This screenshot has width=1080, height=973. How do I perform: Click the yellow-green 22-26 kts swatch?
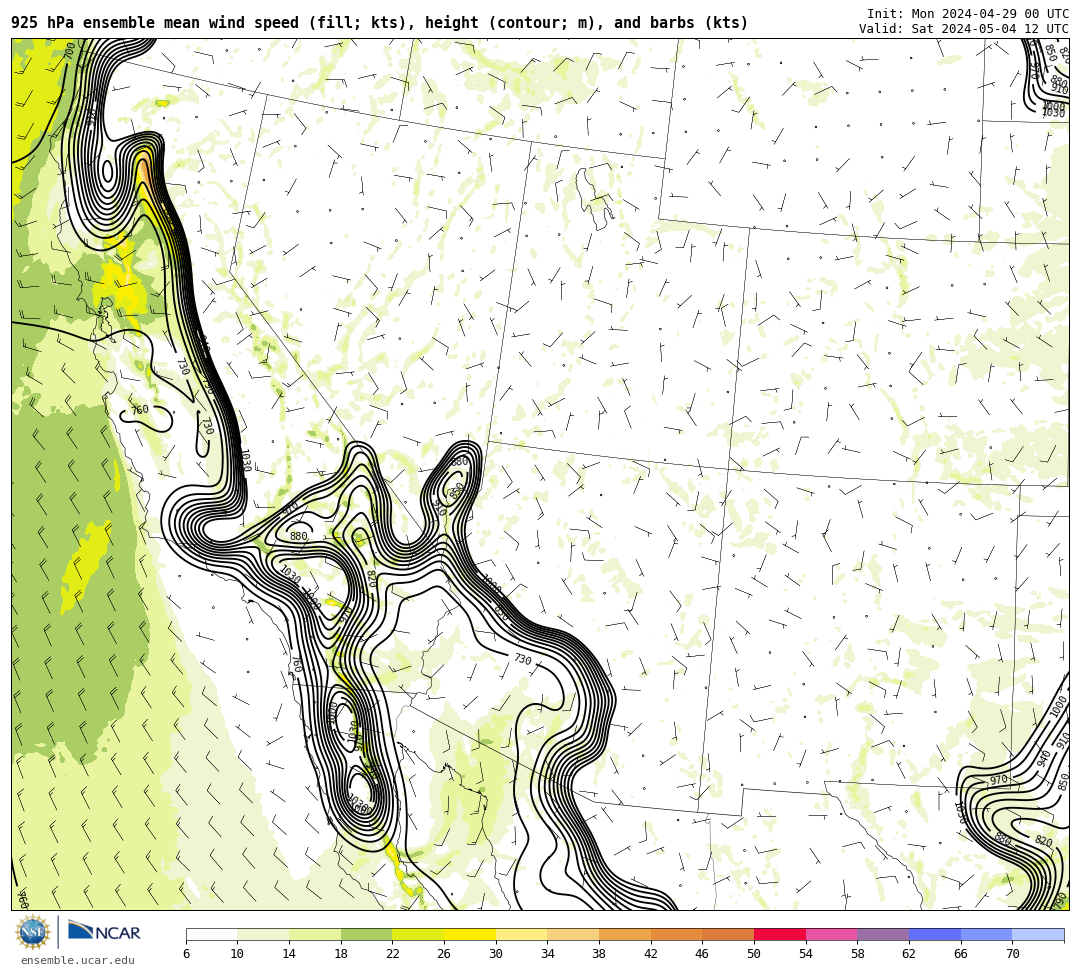(x=418, y=934)
